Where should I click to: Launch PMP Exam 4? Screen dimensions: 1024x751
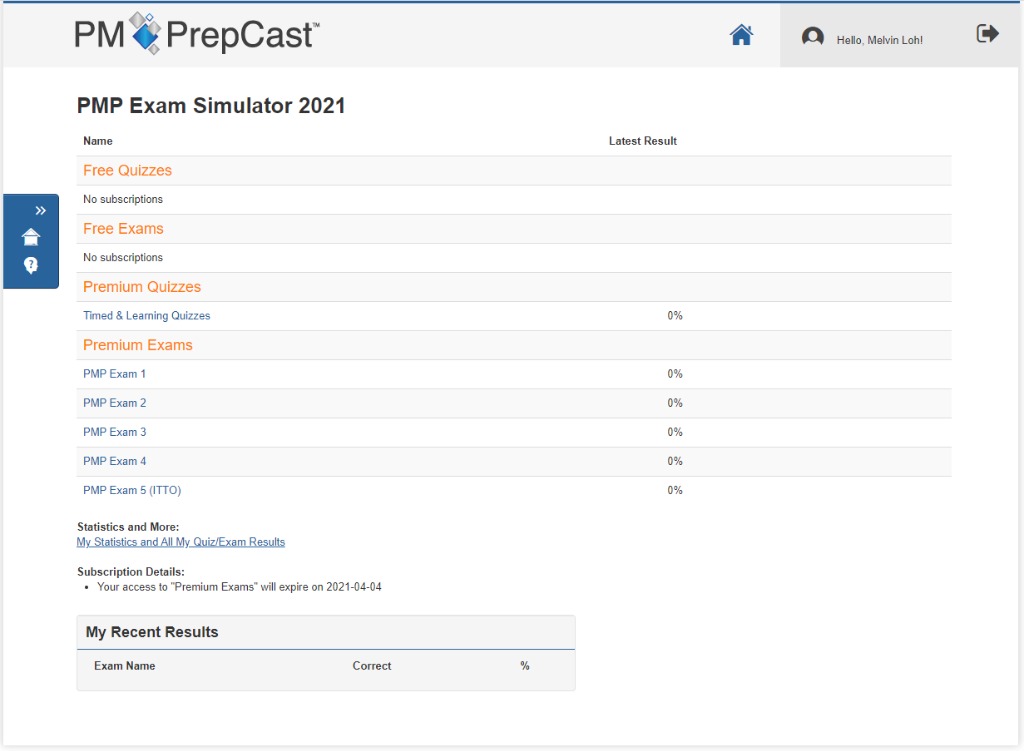(x=114, y=461)
